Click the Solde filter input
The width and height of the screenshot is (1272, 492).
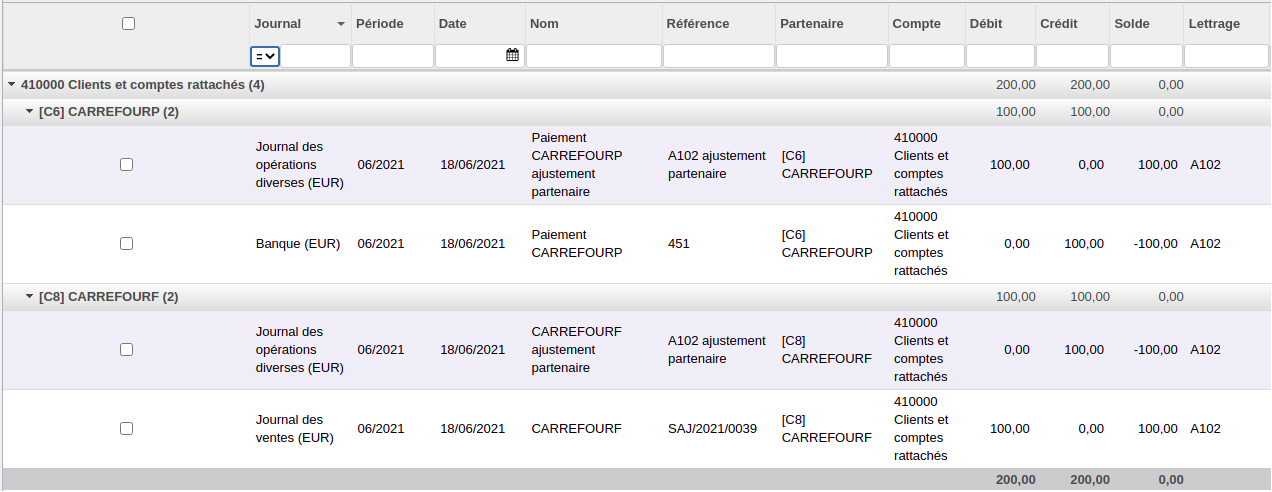[1146, 56]
